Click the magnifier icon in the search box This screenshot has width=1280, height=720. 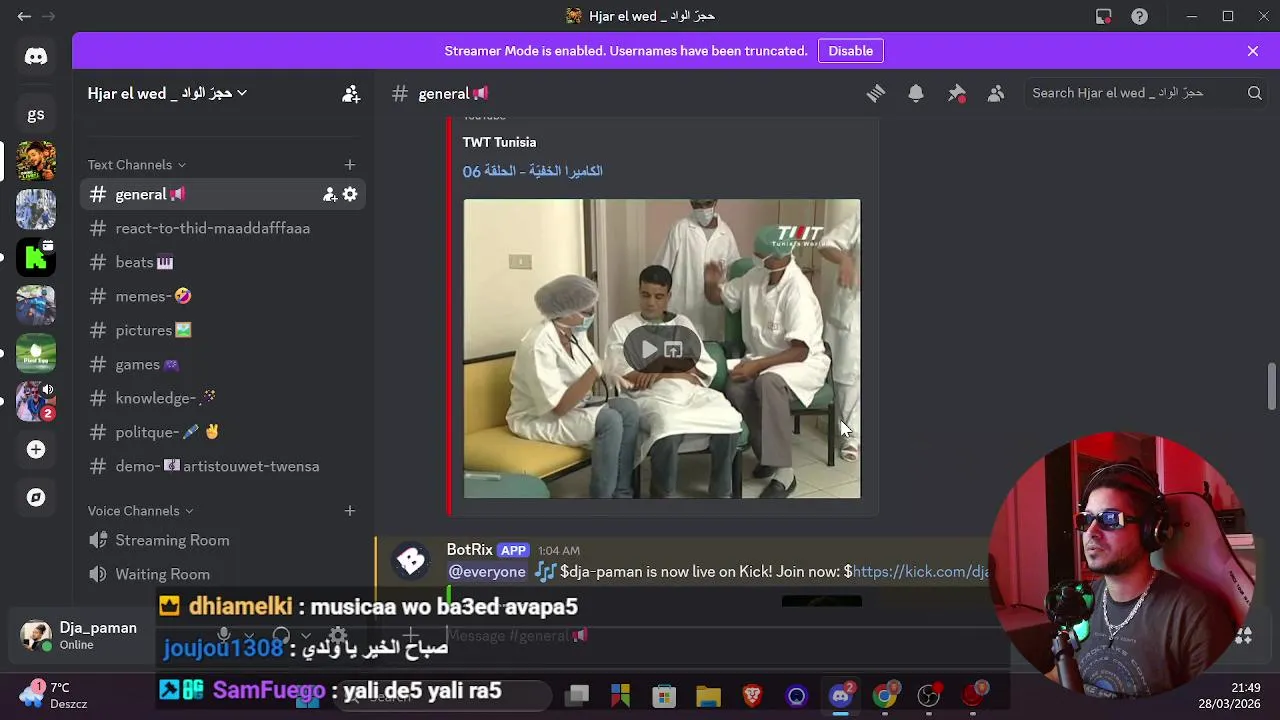(1254, 93)
